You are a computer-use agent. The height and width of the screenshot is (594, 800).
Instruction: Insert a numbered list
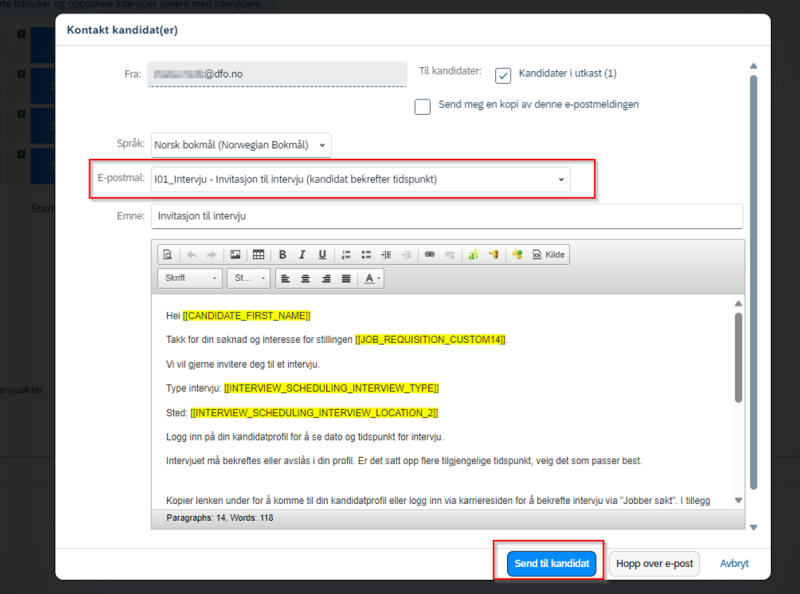[x=346, y=255]
